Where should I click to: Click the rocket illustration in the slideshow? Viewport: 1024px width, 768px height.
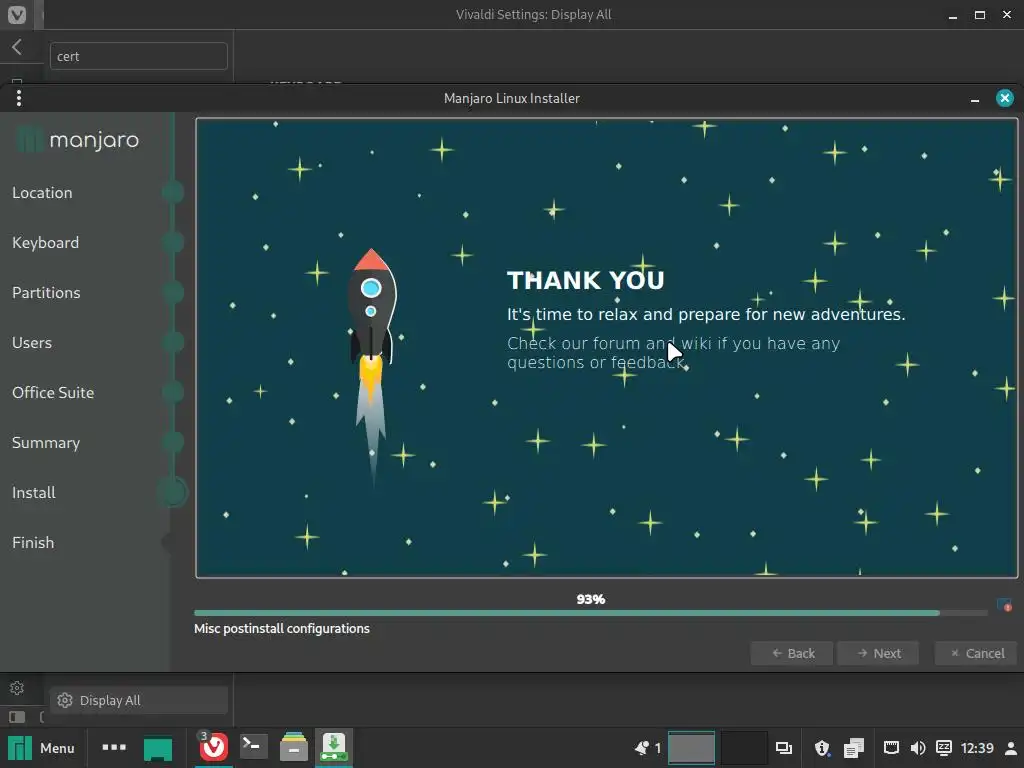(372, 366)
